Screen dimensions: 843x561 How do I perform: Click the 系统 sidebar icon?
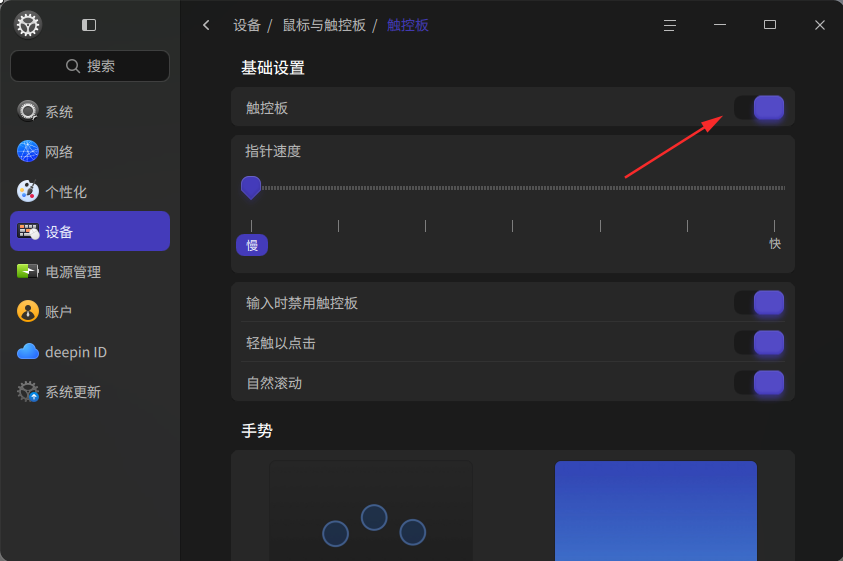coord(28,111)
